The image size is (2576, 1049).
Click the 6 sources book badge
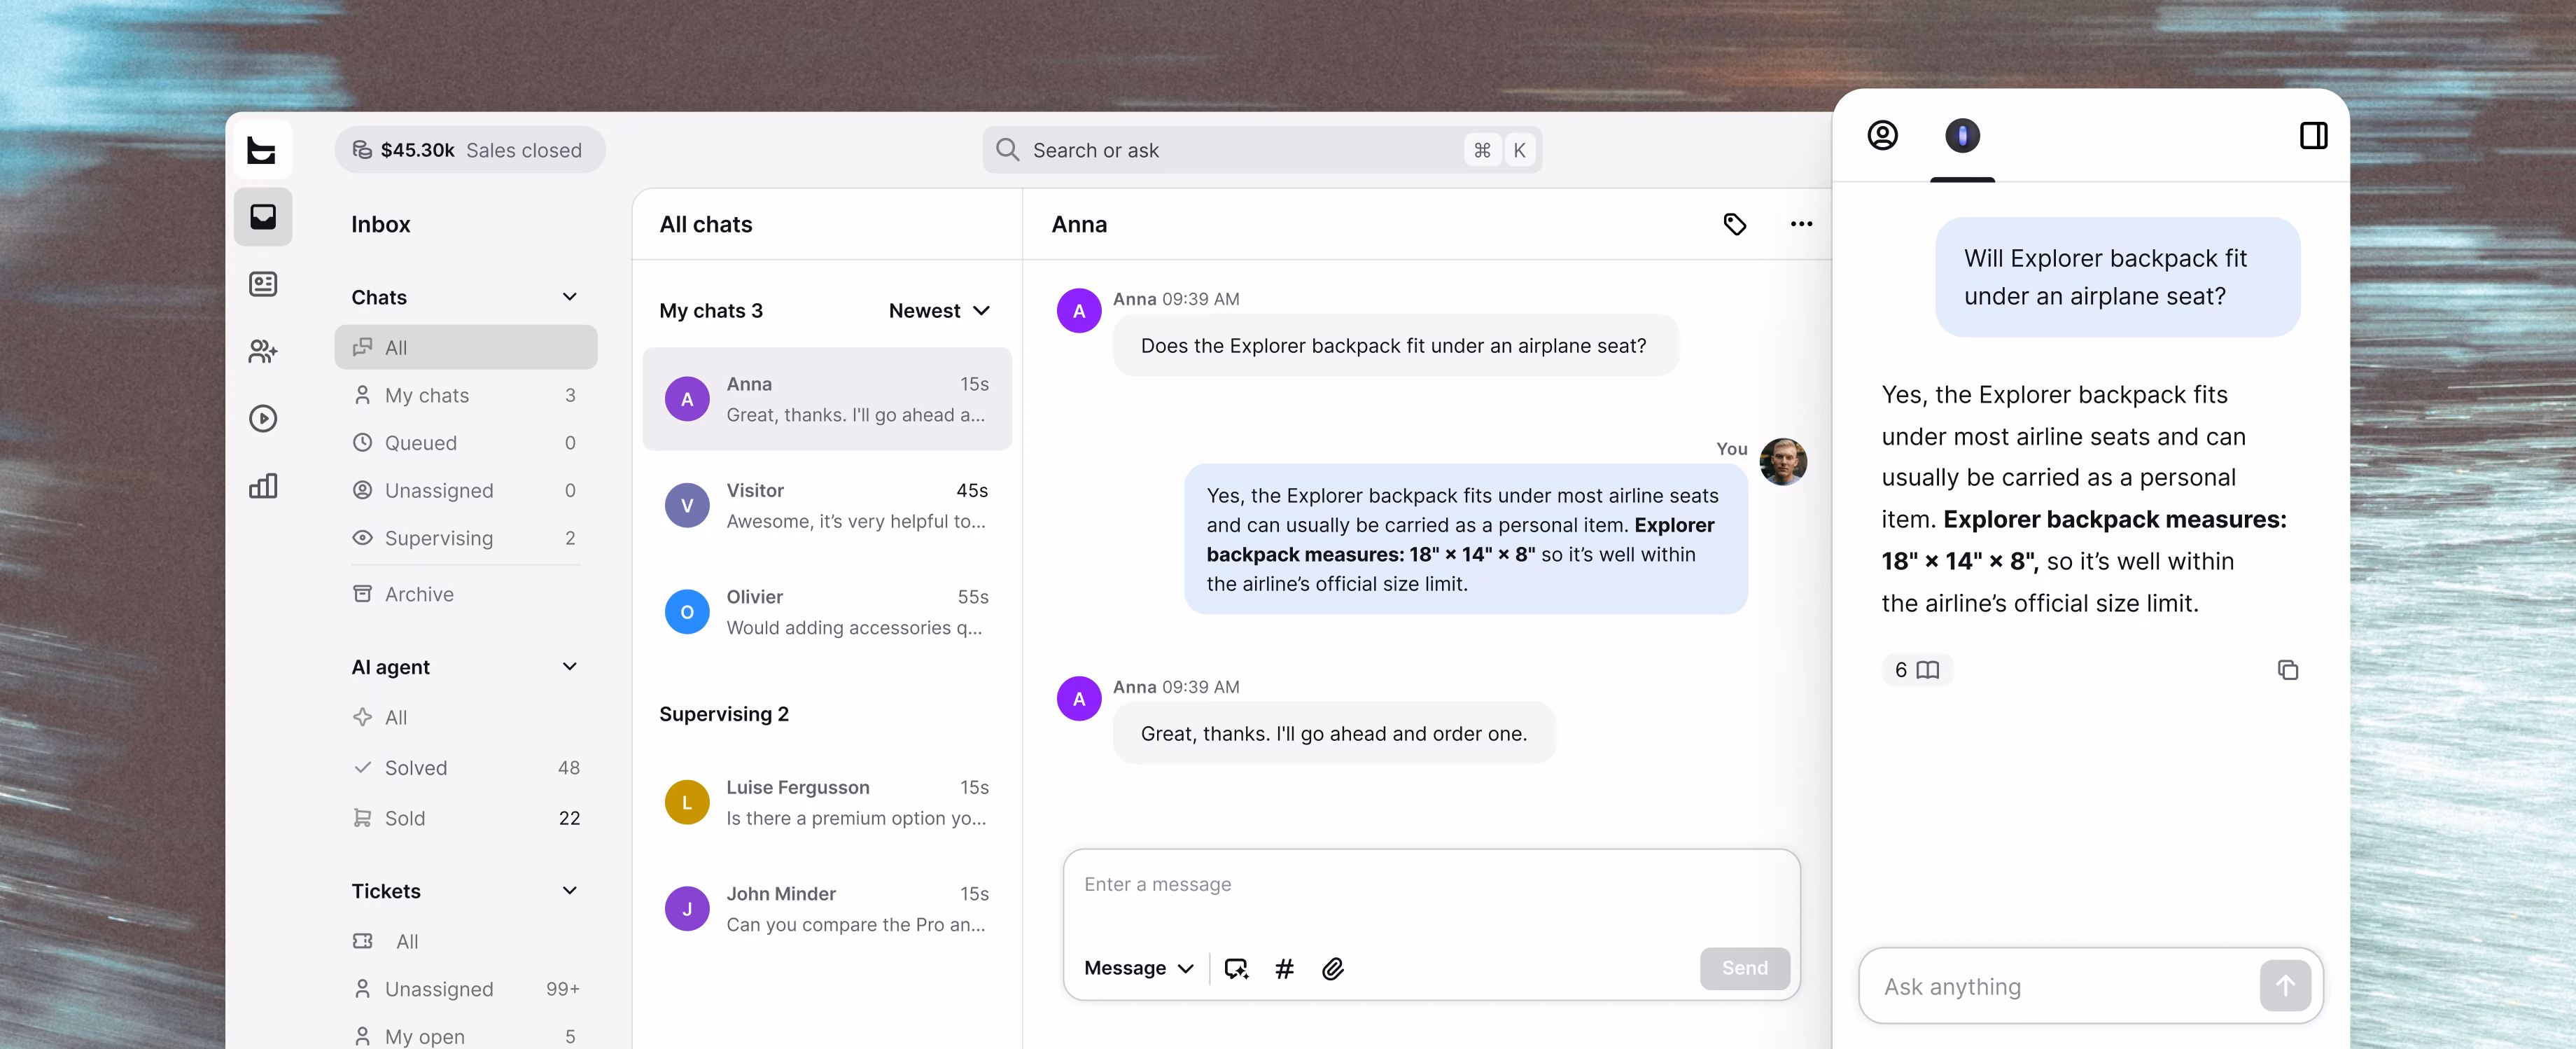coord(1916,670)
